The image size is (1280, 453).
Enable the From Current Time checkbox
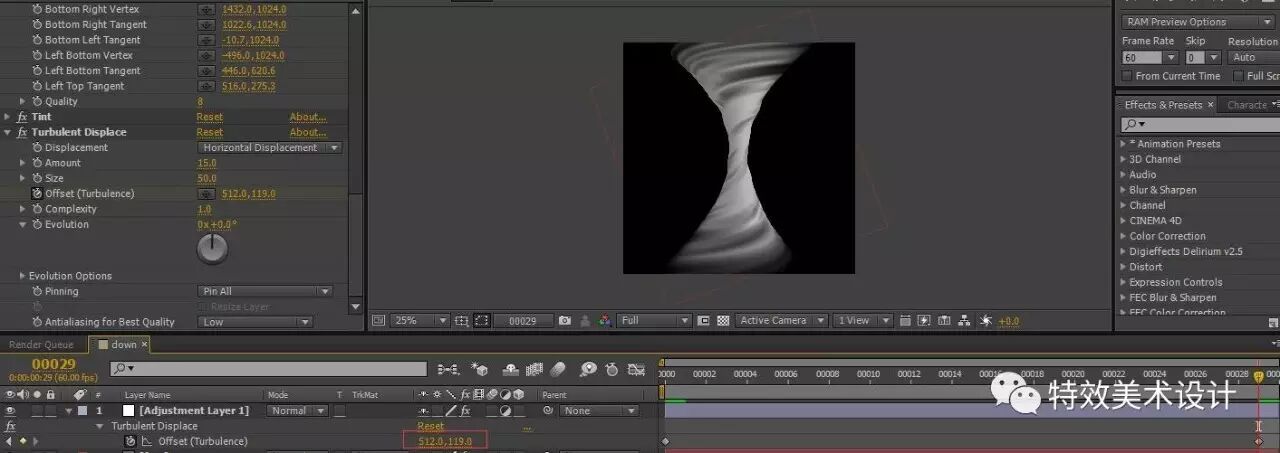[x=1127, y=76]
